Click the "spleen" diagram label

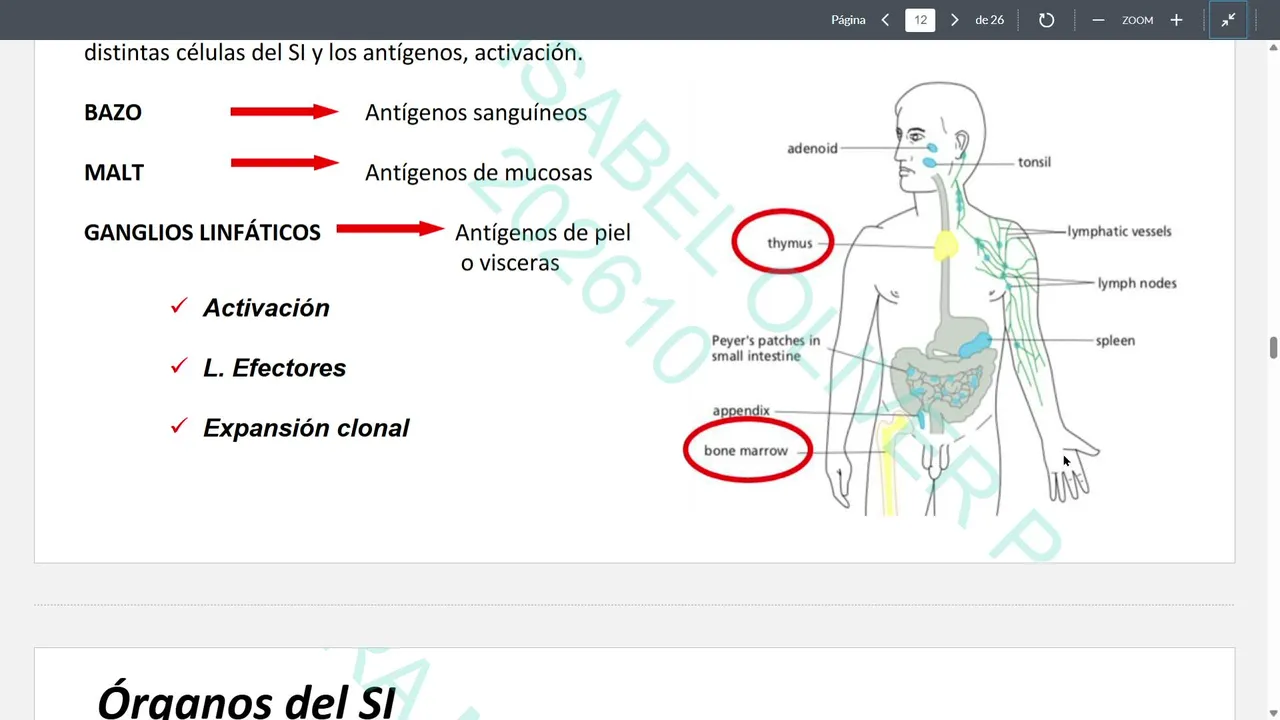(1115, 340)
